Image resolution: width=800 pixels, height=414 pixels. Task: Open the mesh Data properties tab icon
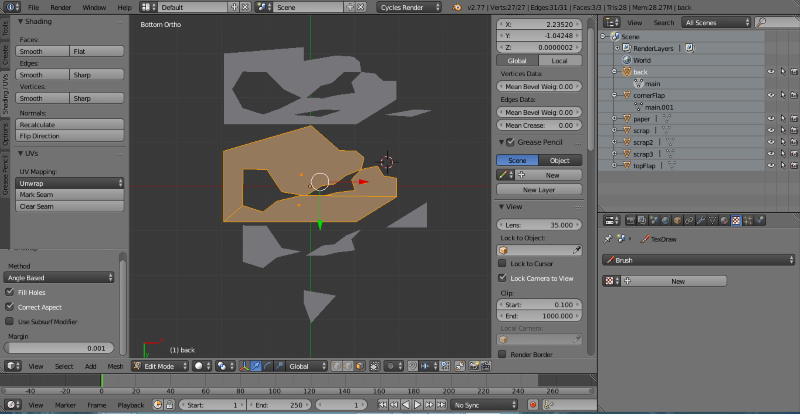(x=712, y=221)
